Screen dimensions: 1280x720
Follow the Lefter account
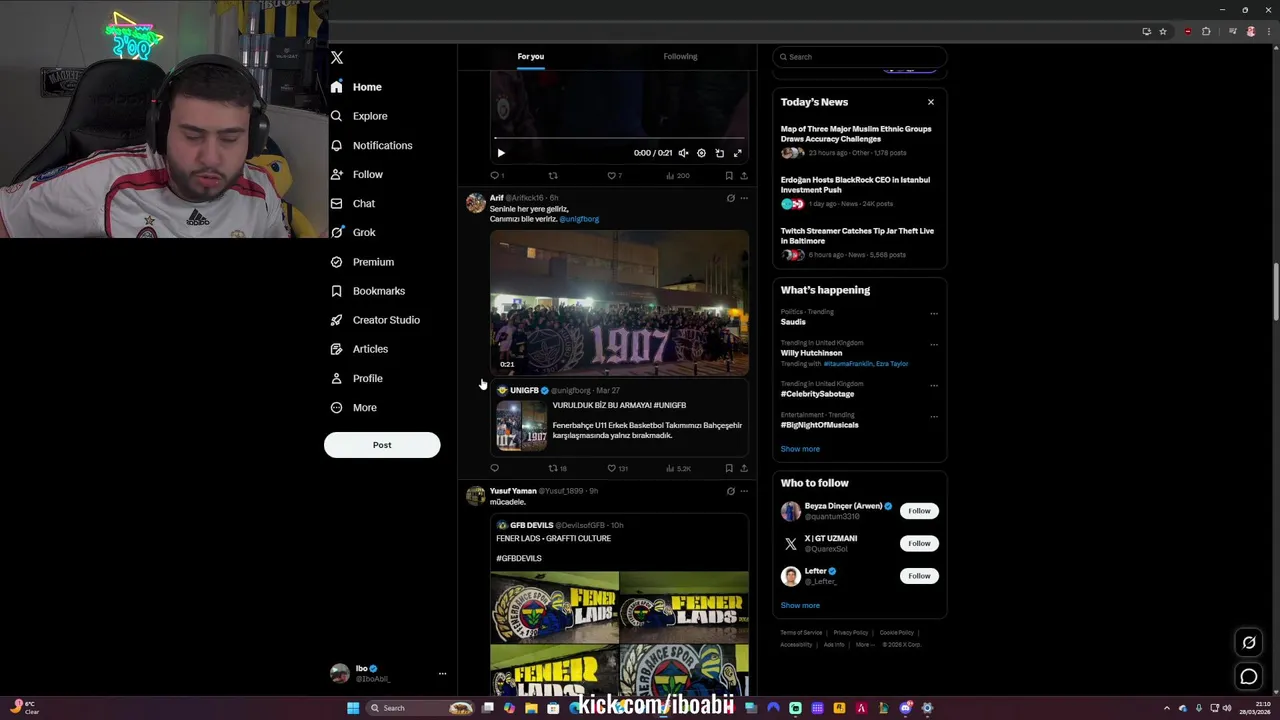click(x=919, y=576)
